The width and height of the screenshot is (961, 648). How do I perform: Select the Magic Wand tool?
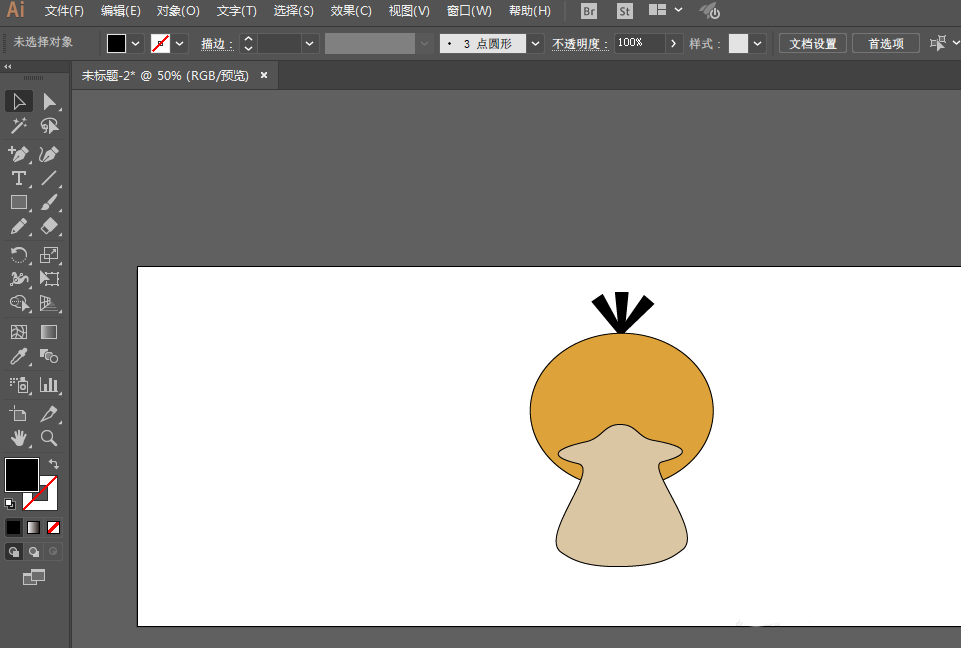18,126
